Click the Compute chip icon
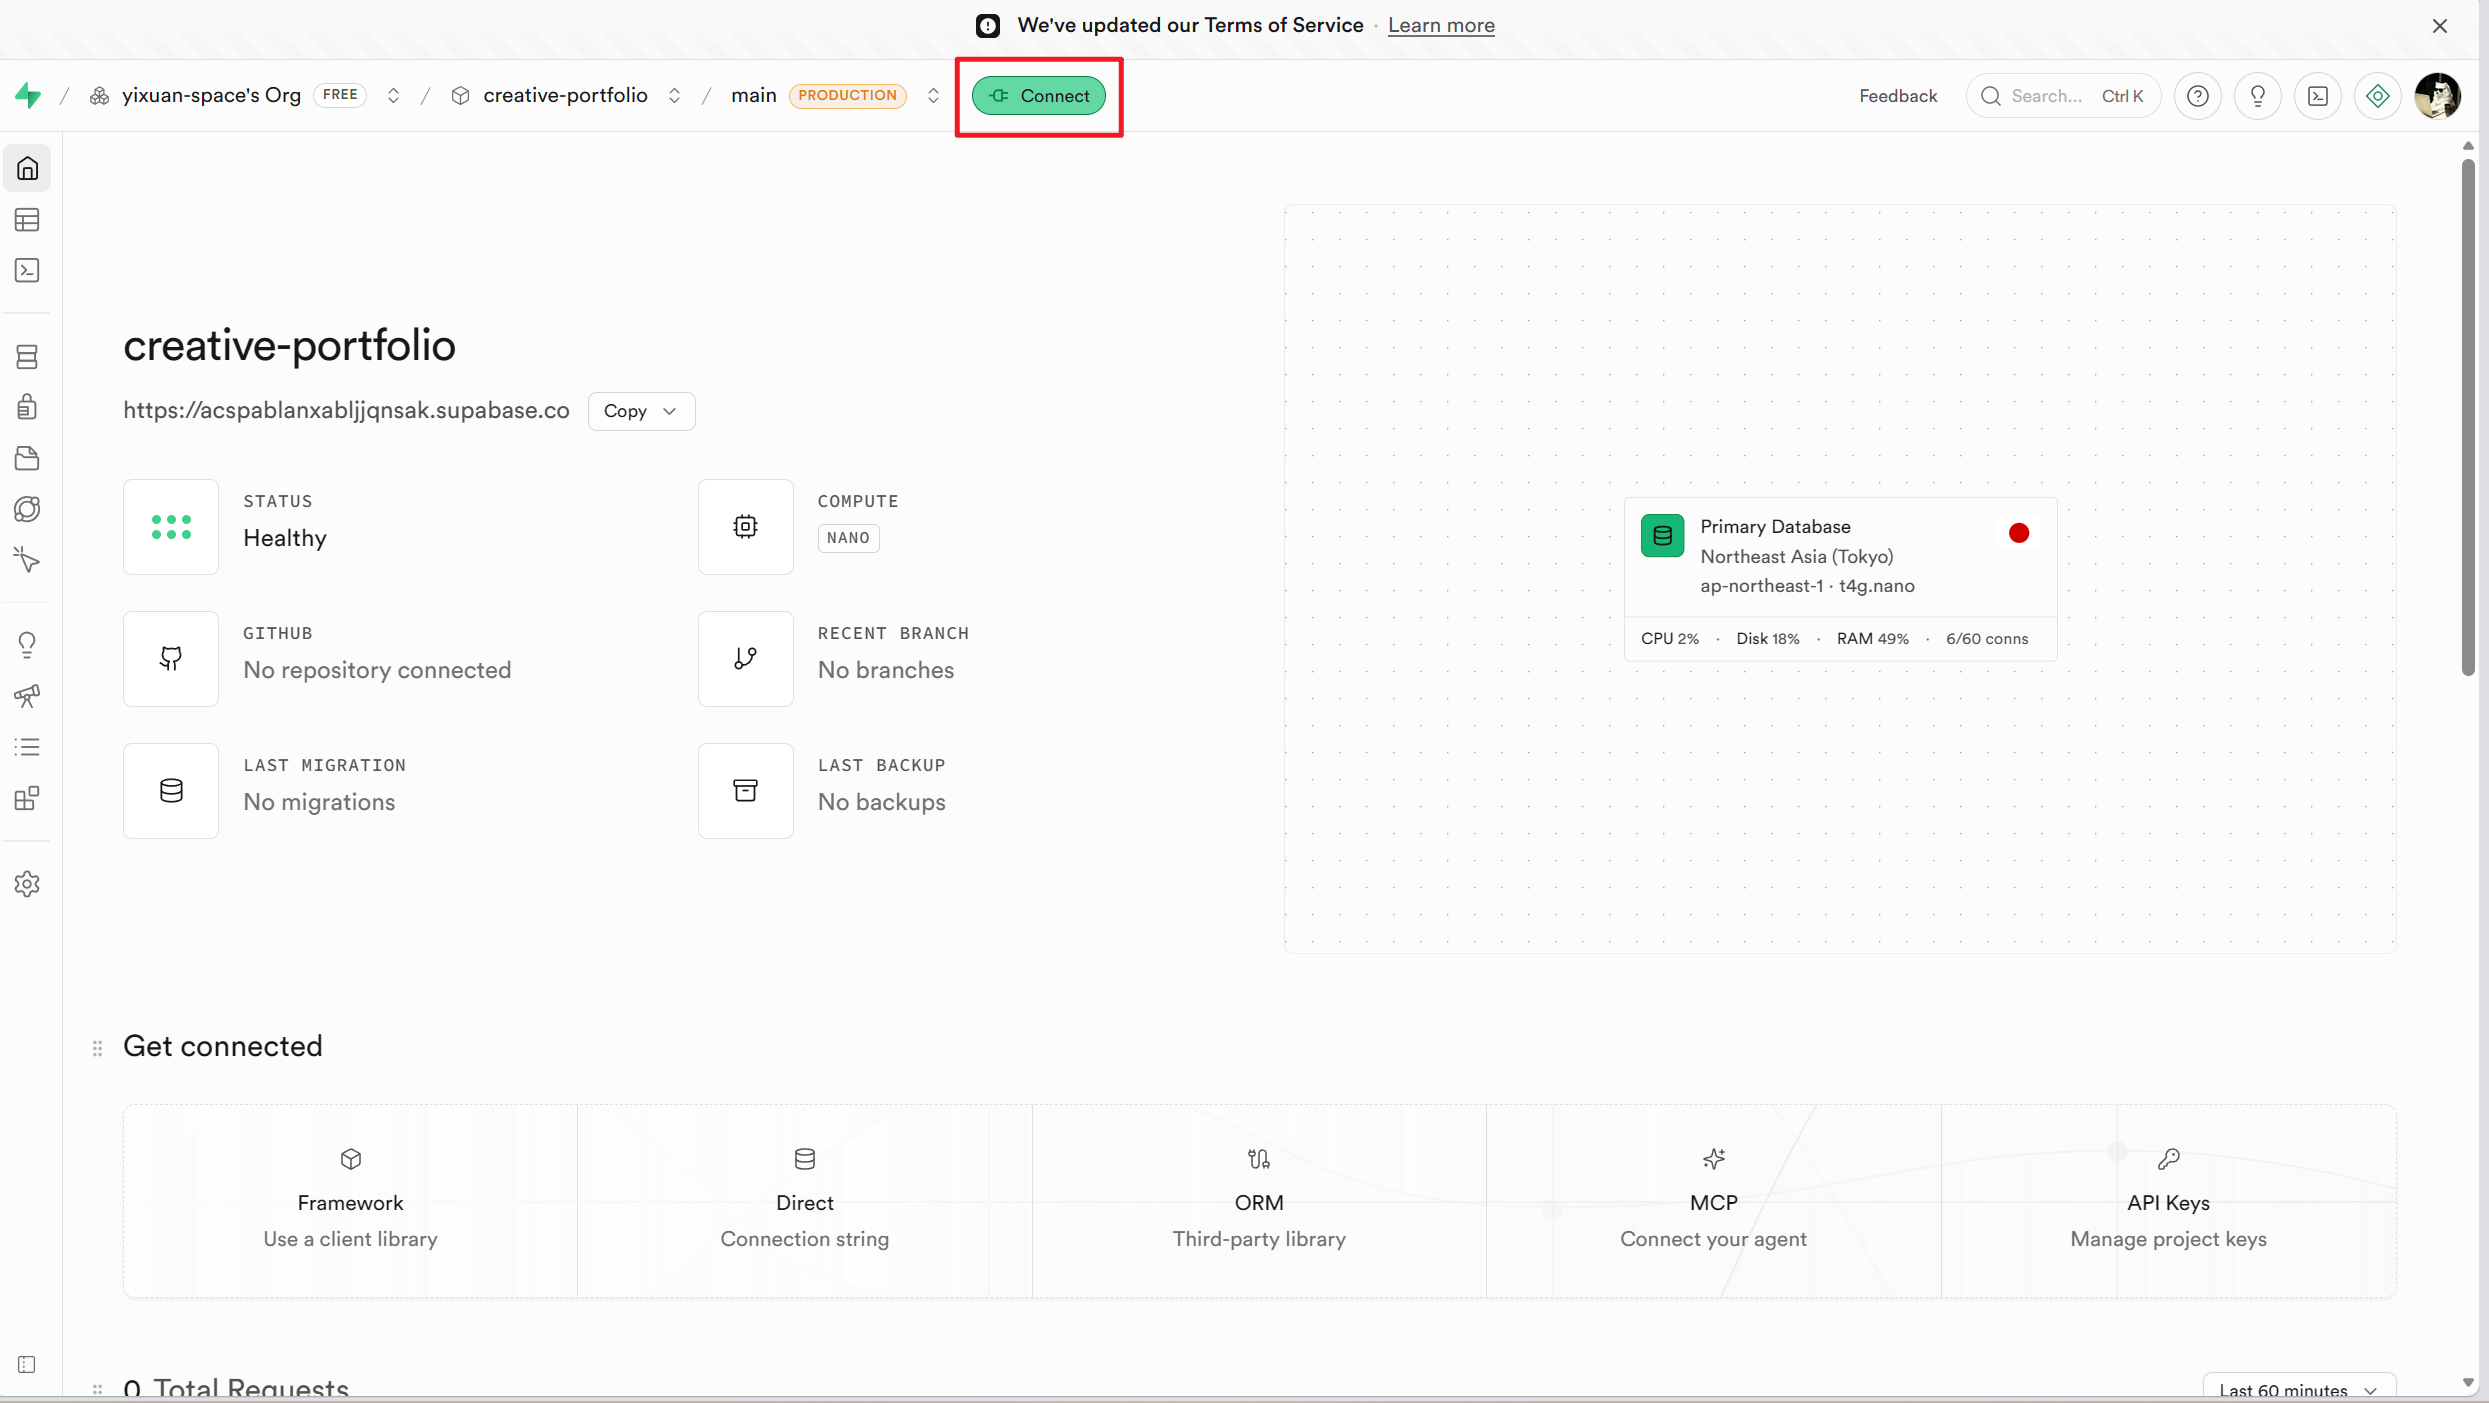2489x1403 pixels. coord(746,526)
